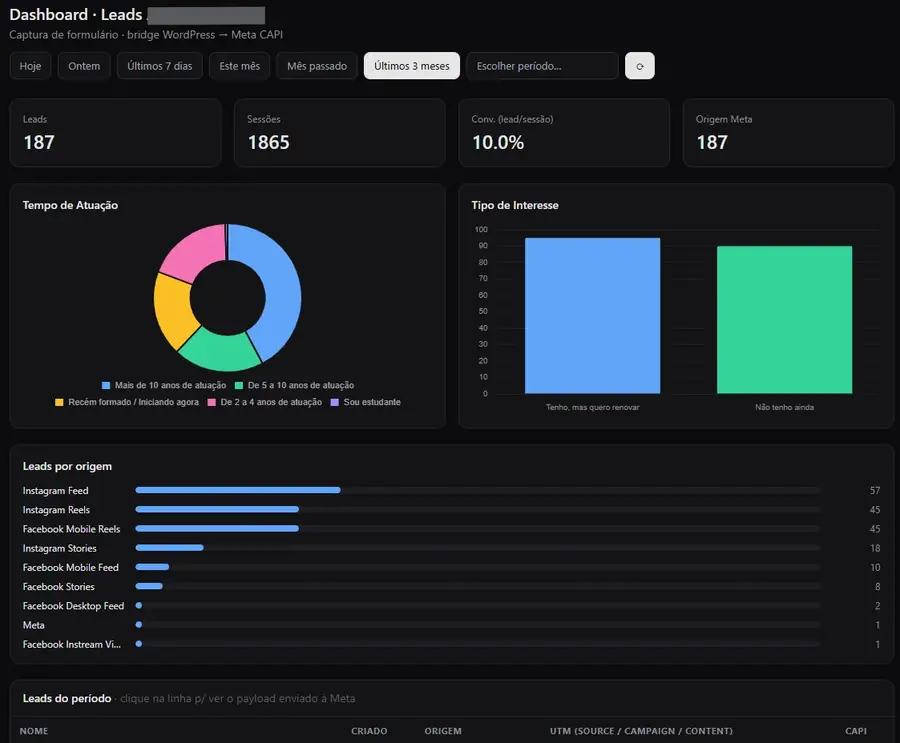
Task: Select the Últimos 3 meses filter
Action: pos(412,66)
